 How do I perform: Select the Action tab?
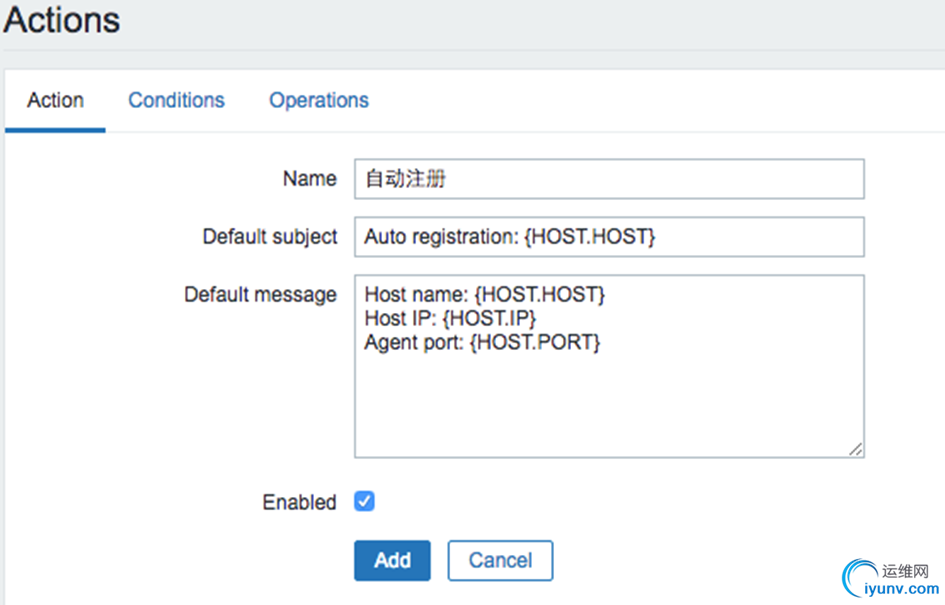[x=55, y=100]
